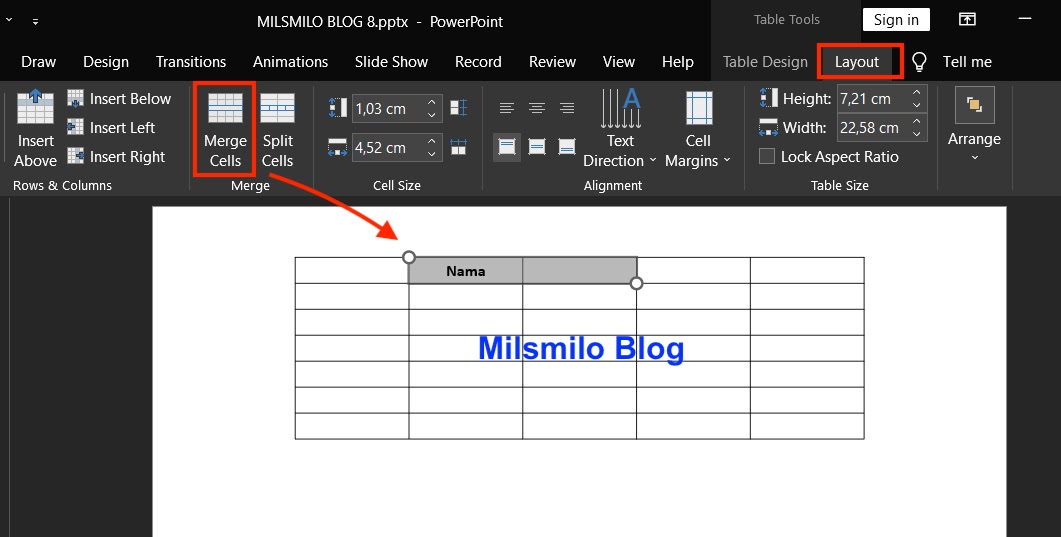The height and width of the screenshot is (537, 1061).
Task: Click table Width field 22,58 cm
Action: pos(874,128)
